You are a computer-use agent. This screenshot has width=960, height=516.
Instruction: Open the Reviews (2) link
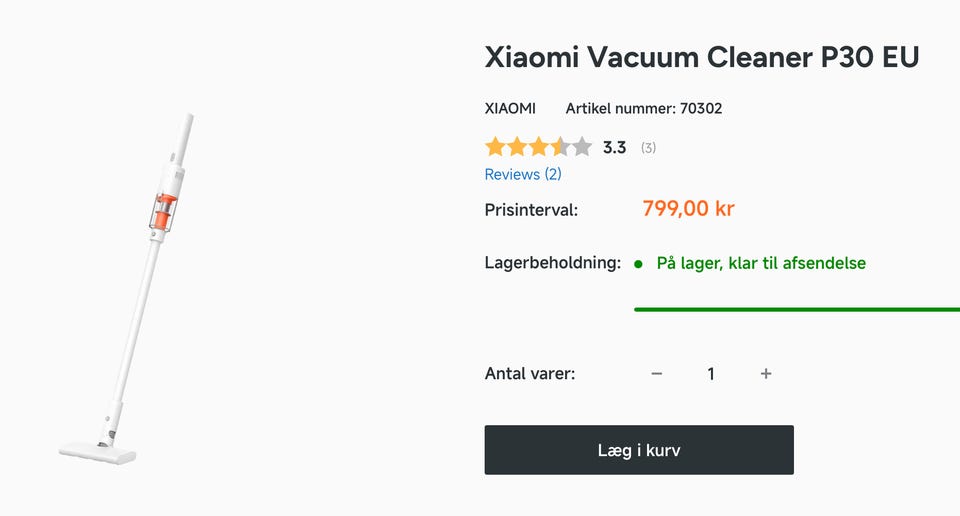(523, 174)
